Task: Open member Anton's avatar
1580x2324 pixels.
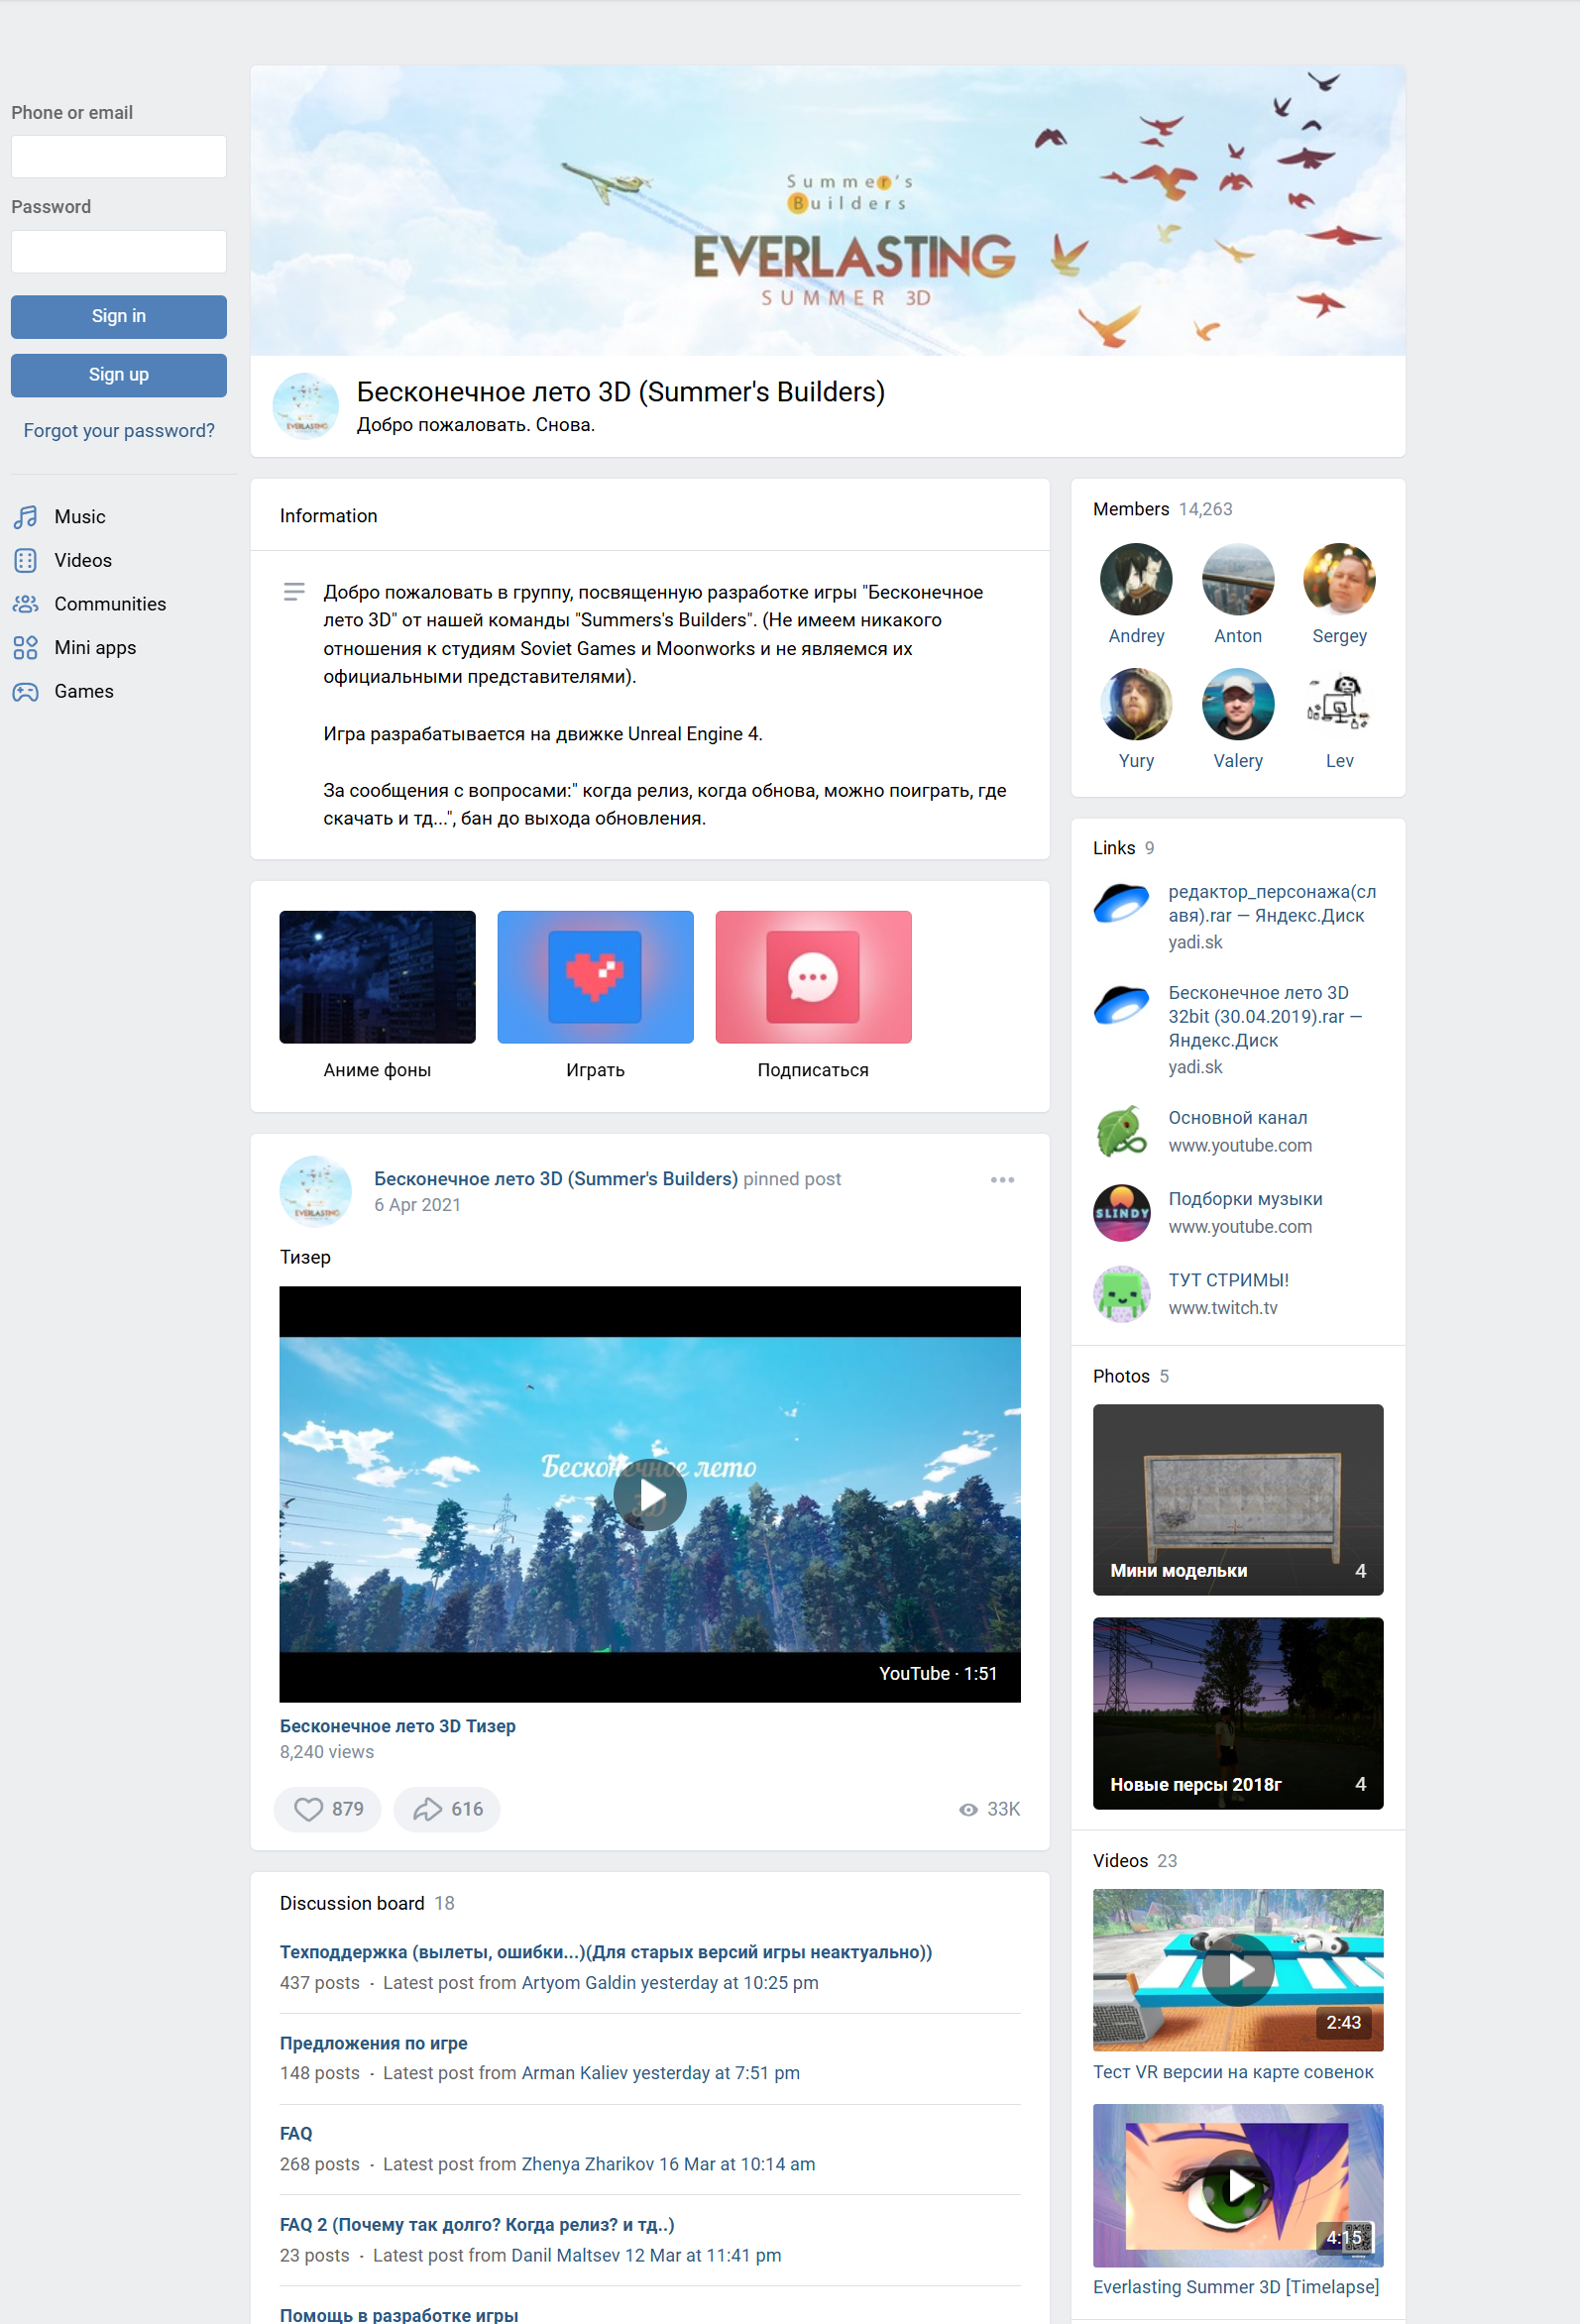Action: click(x=1238, y=579)
